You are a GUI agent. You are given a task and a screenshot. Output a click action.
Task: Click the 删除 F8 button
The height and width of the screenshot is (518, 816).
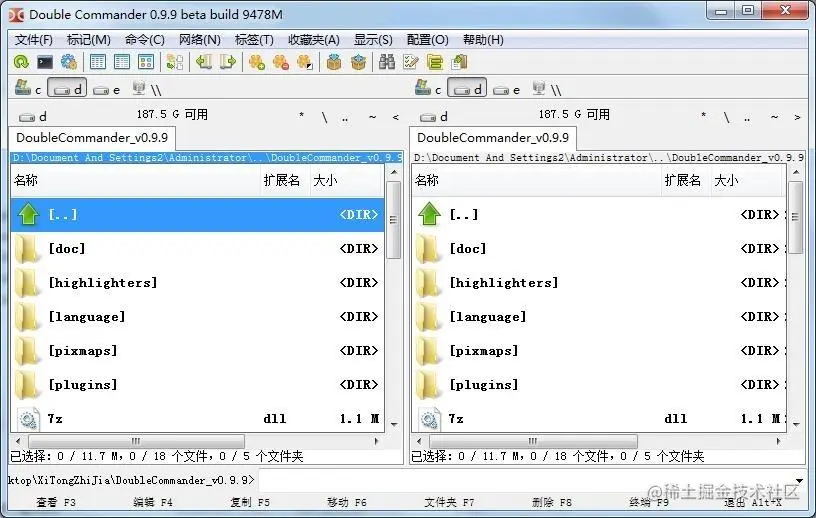coord(552,502)
